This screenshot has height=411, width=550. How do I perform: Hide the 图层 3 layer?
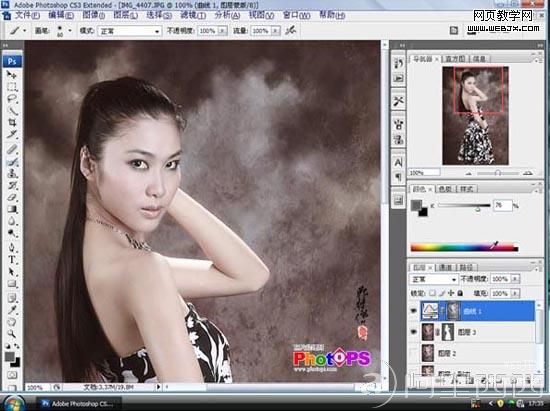pos(414,332)
